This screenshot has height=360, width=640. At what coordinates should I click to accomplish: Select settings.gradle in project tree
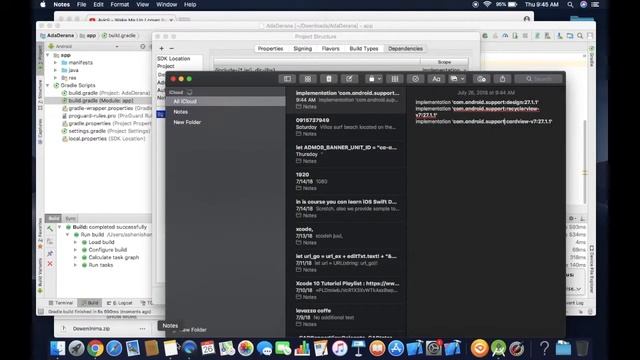[x=106, y=131]
